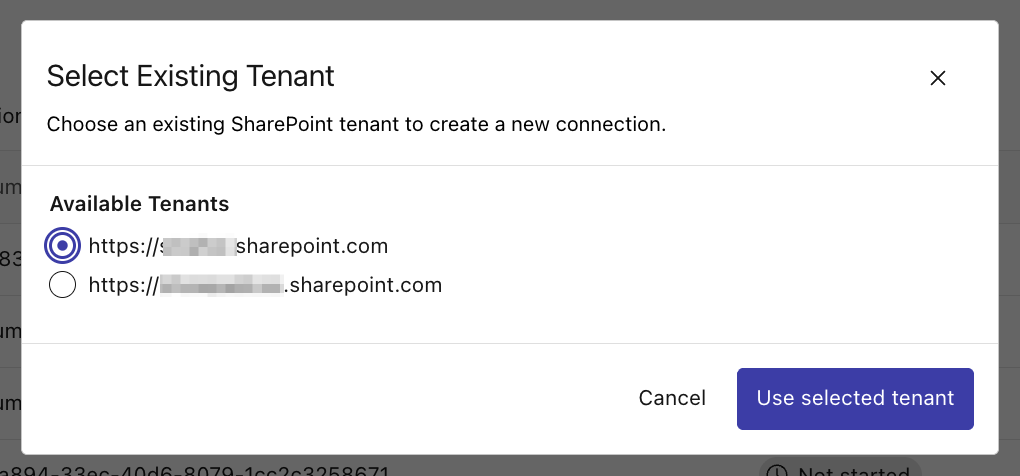Confirm with Use selected tenant button

[x=855, y=398]
